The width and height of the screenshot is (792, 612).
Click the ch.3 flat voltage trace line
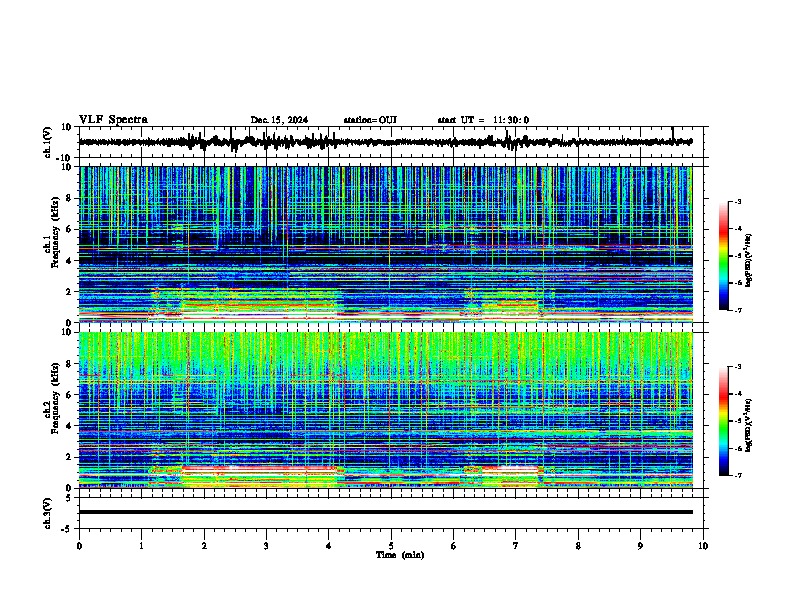coord(386,512)
